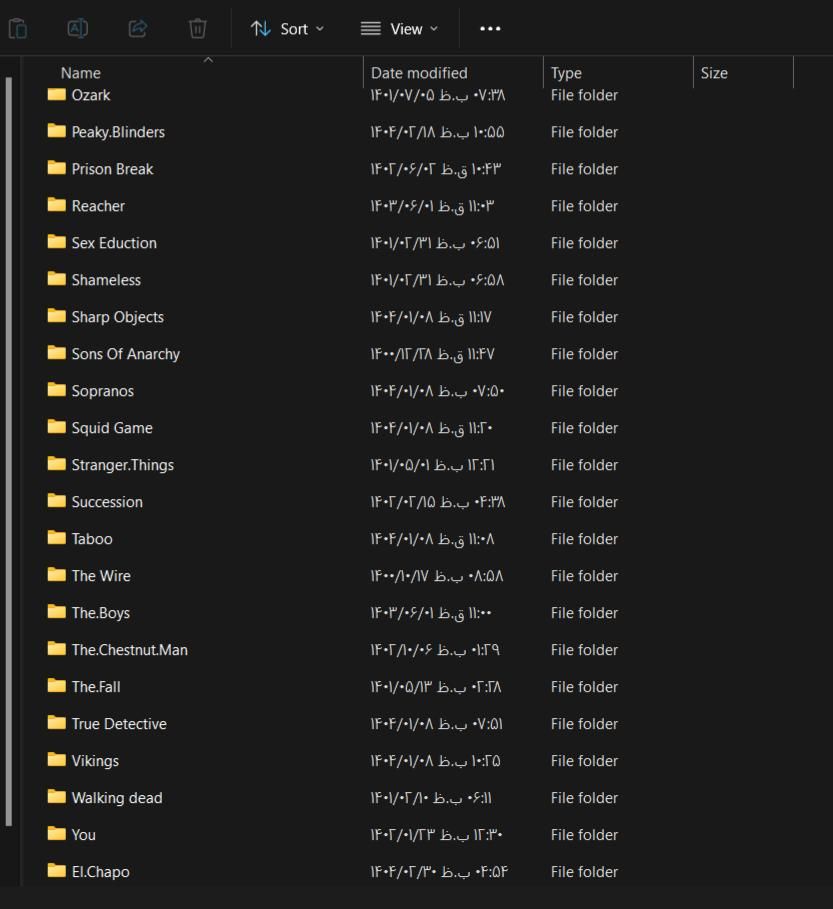The width and height of the screenshot is (833, 909).
Task: Click the vertical scrollbar on left
Action: click(x=9, y=450)
